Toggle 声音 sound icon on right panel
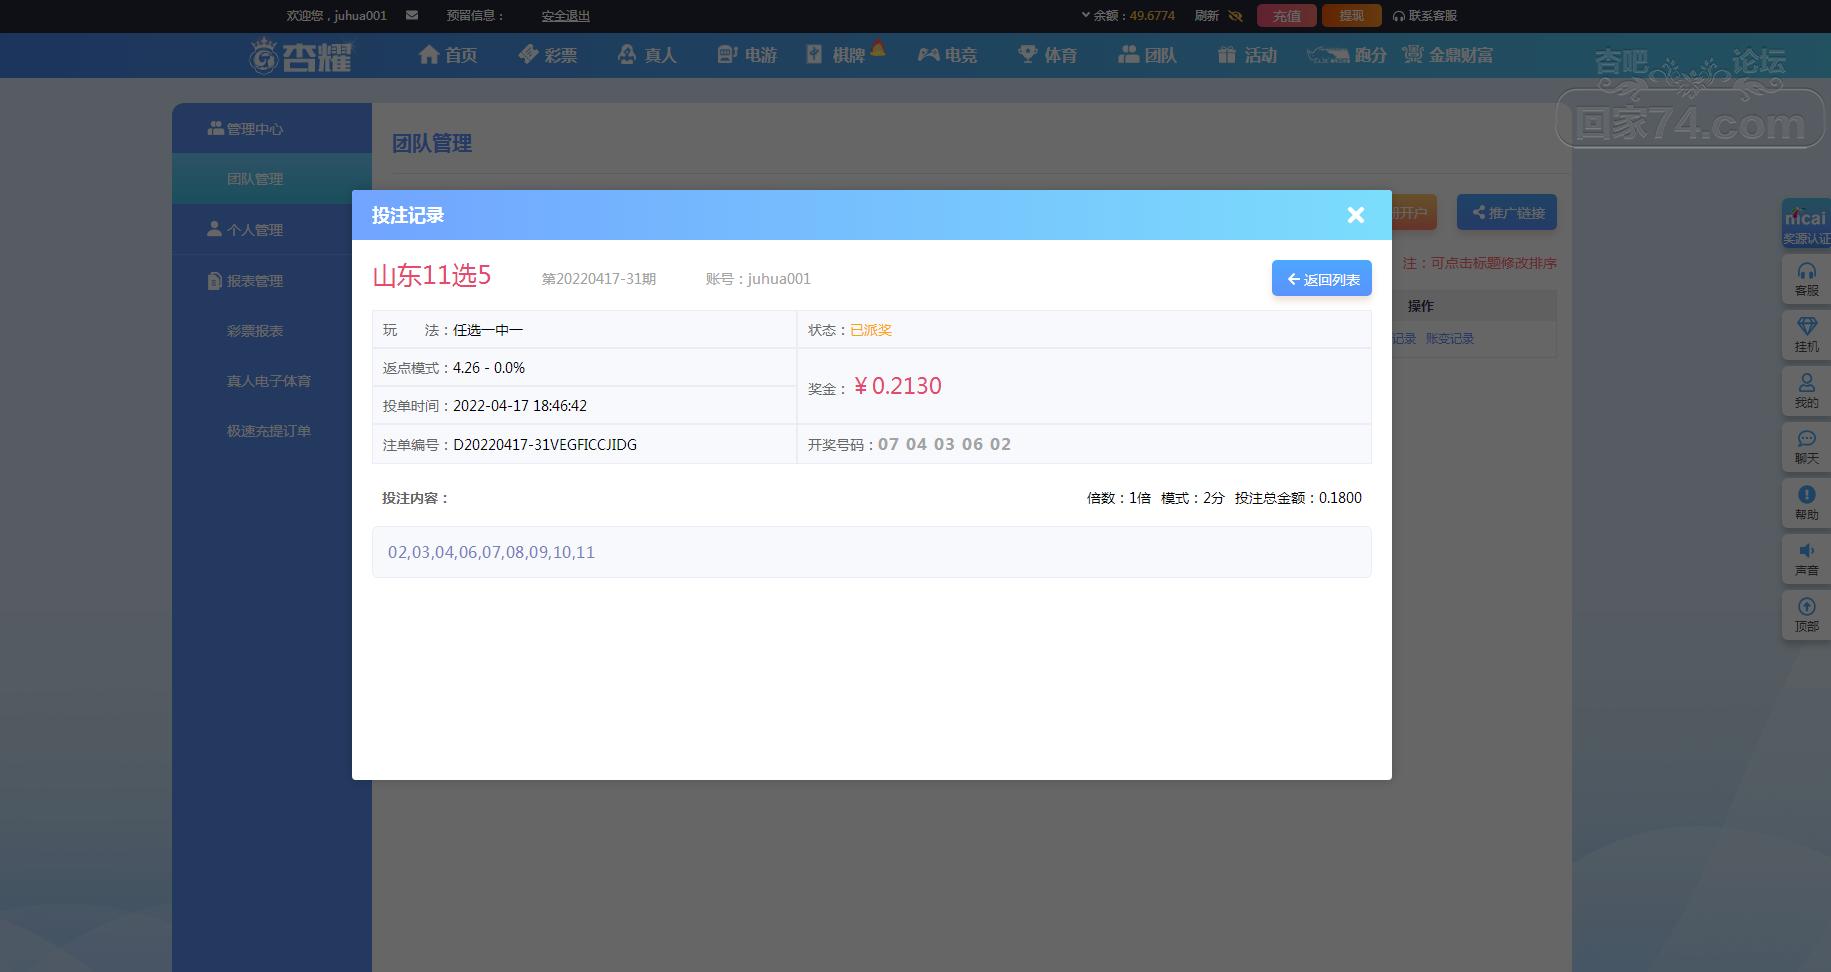Image resolution: width=1831 pixels, height=972 pixels. click(x=1806, y=559)
